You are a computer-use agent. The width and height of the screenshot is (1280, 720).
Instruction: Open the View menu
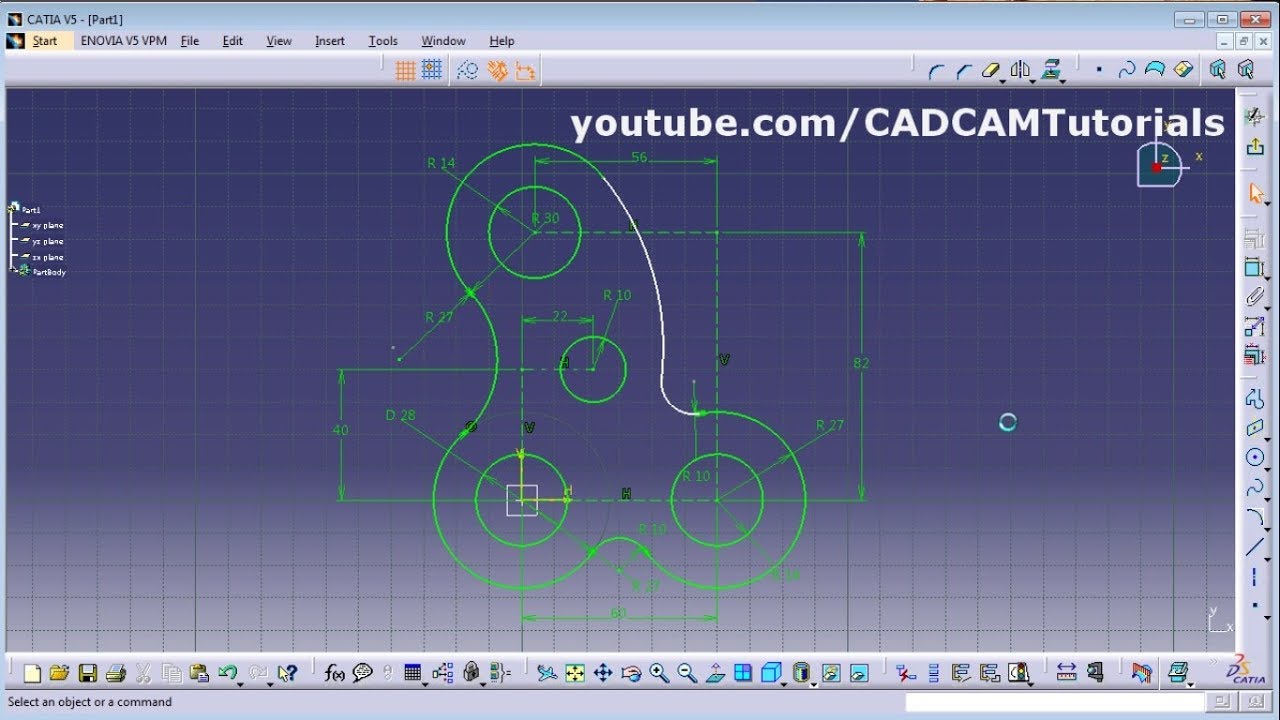[x=279, y=41]
